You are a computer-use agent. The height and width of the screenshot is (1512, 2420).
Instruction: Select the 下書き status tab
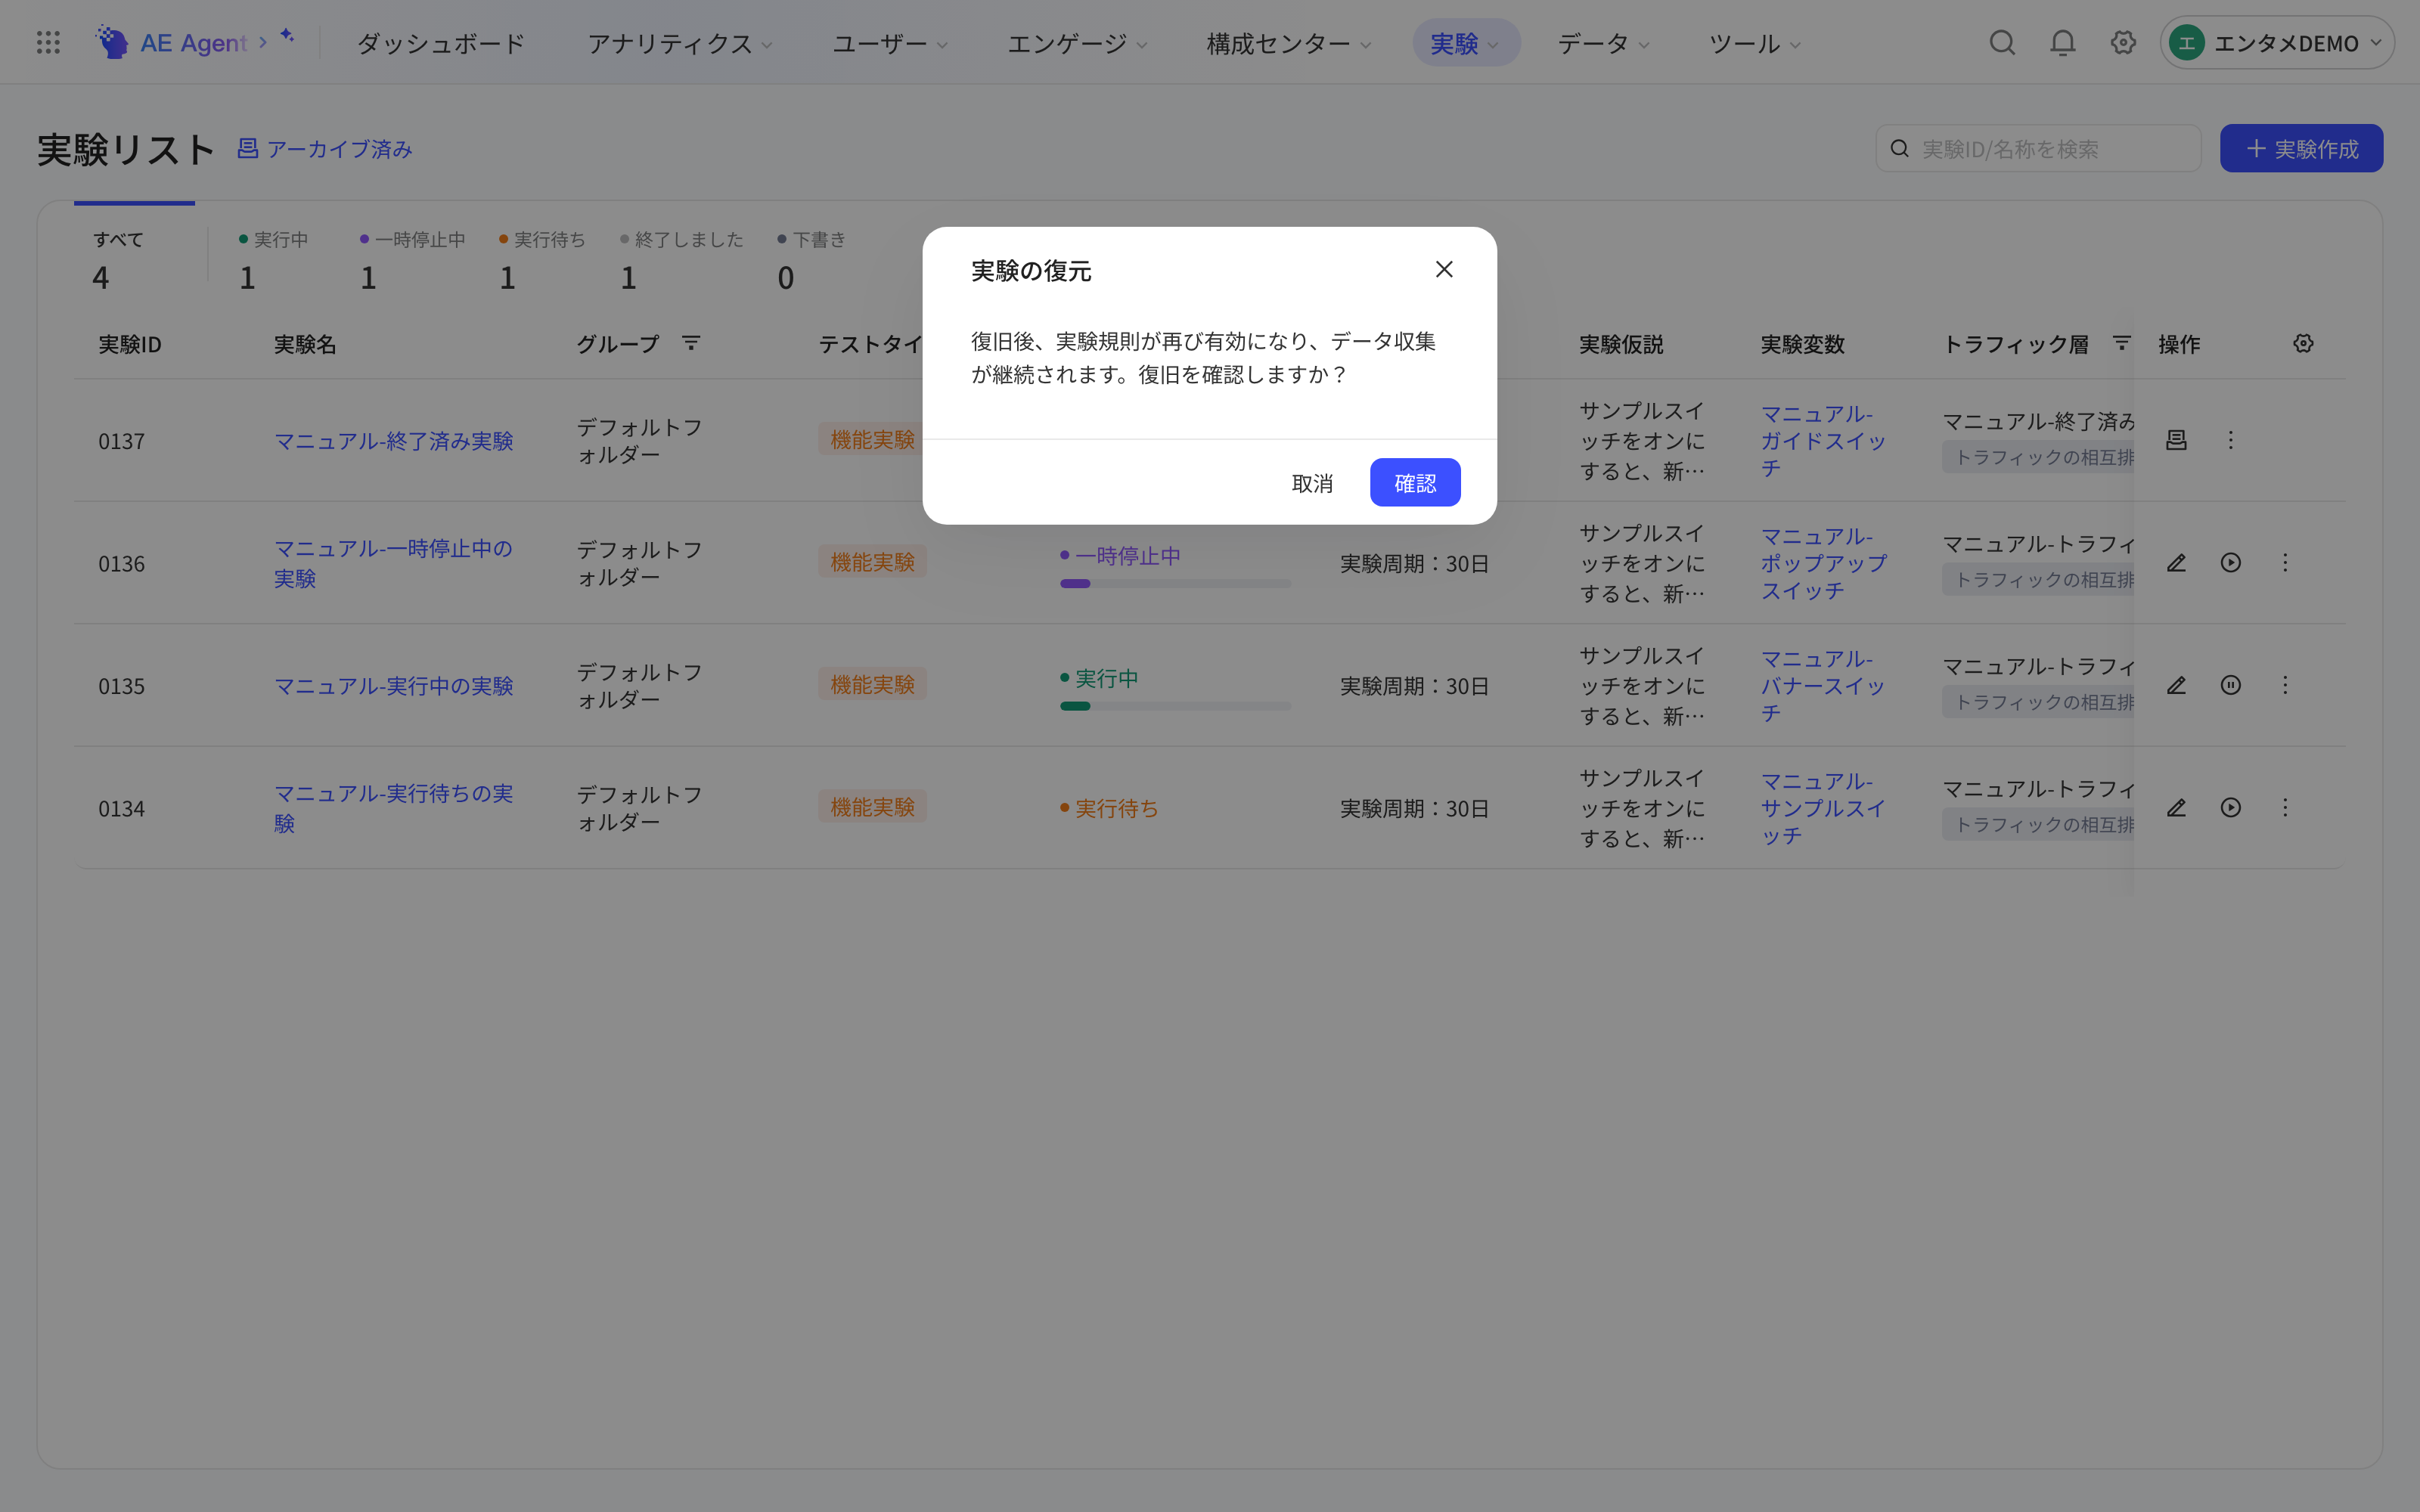[x=811, y=259]
